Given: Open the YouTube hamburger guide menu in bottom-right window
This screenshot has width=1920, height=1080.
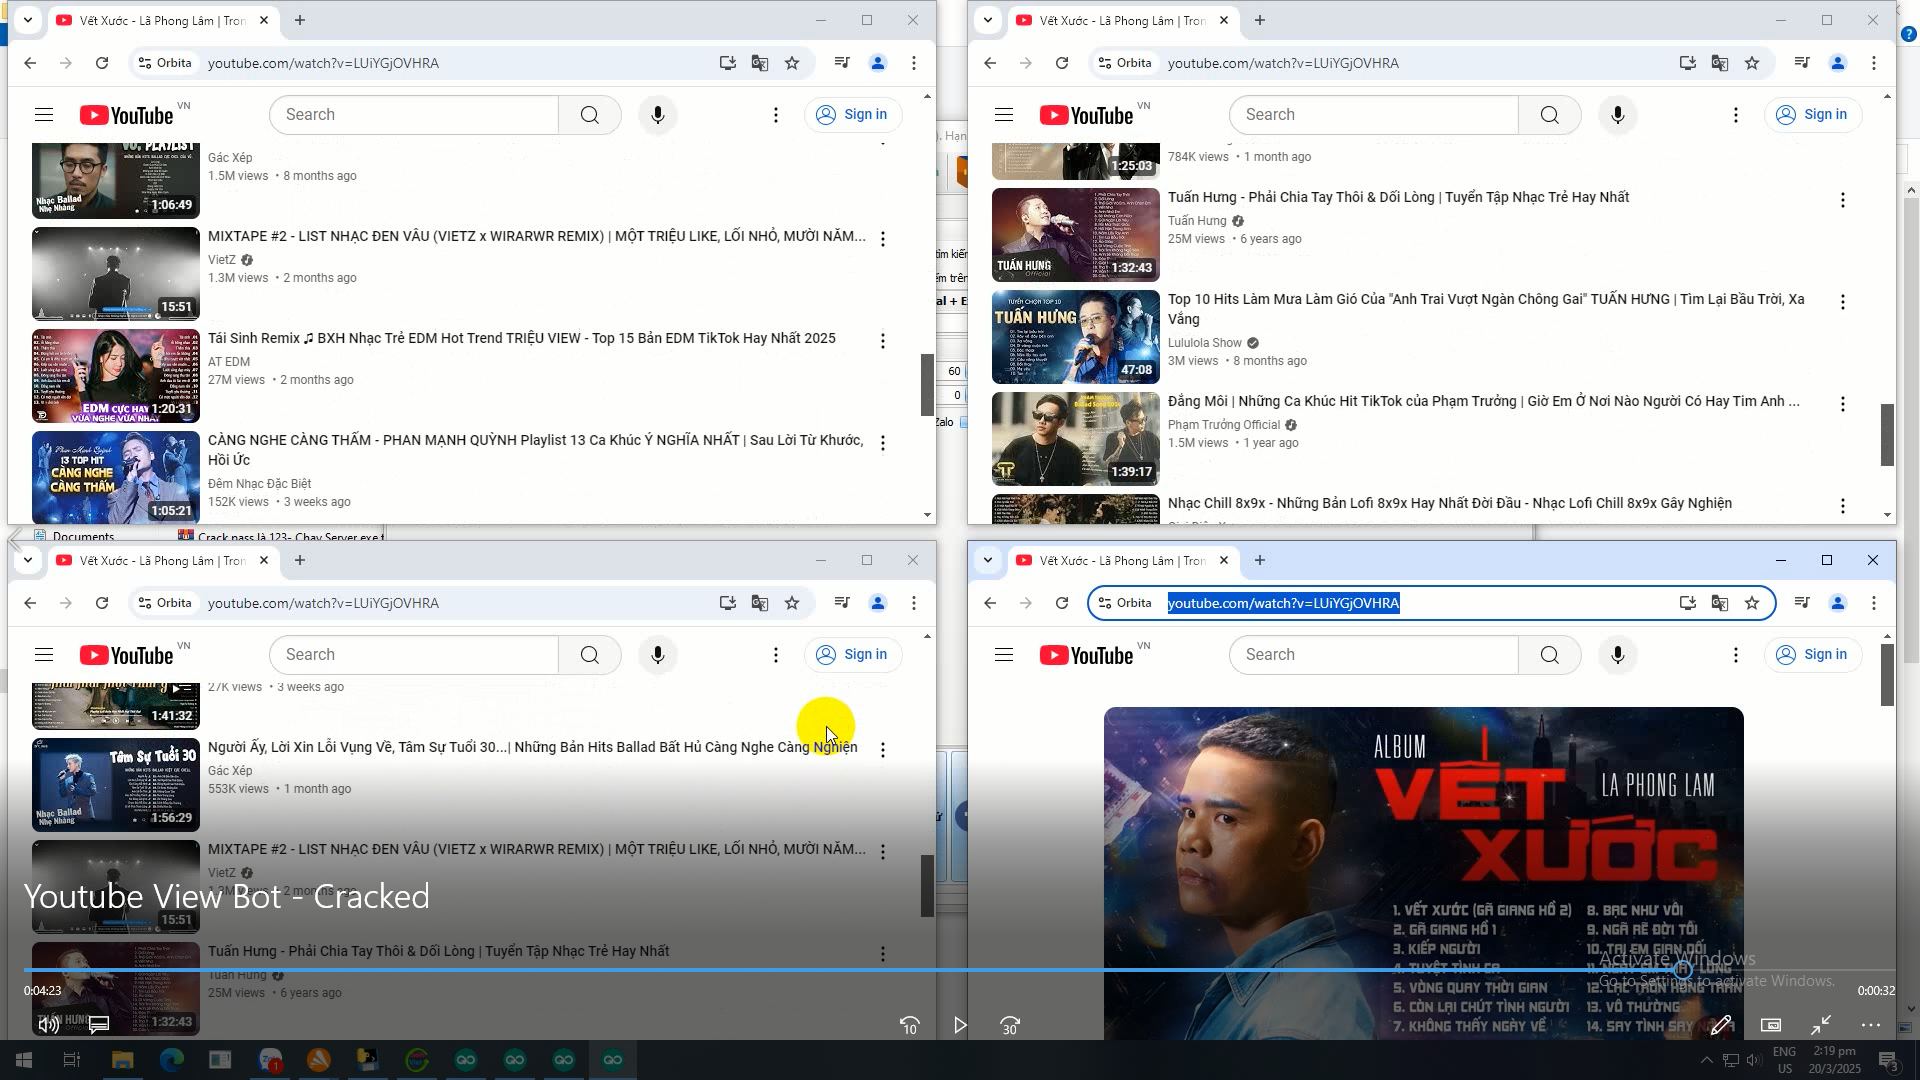Looking at the screenshot, I should pyautogui.click(x=1004, y=655).
